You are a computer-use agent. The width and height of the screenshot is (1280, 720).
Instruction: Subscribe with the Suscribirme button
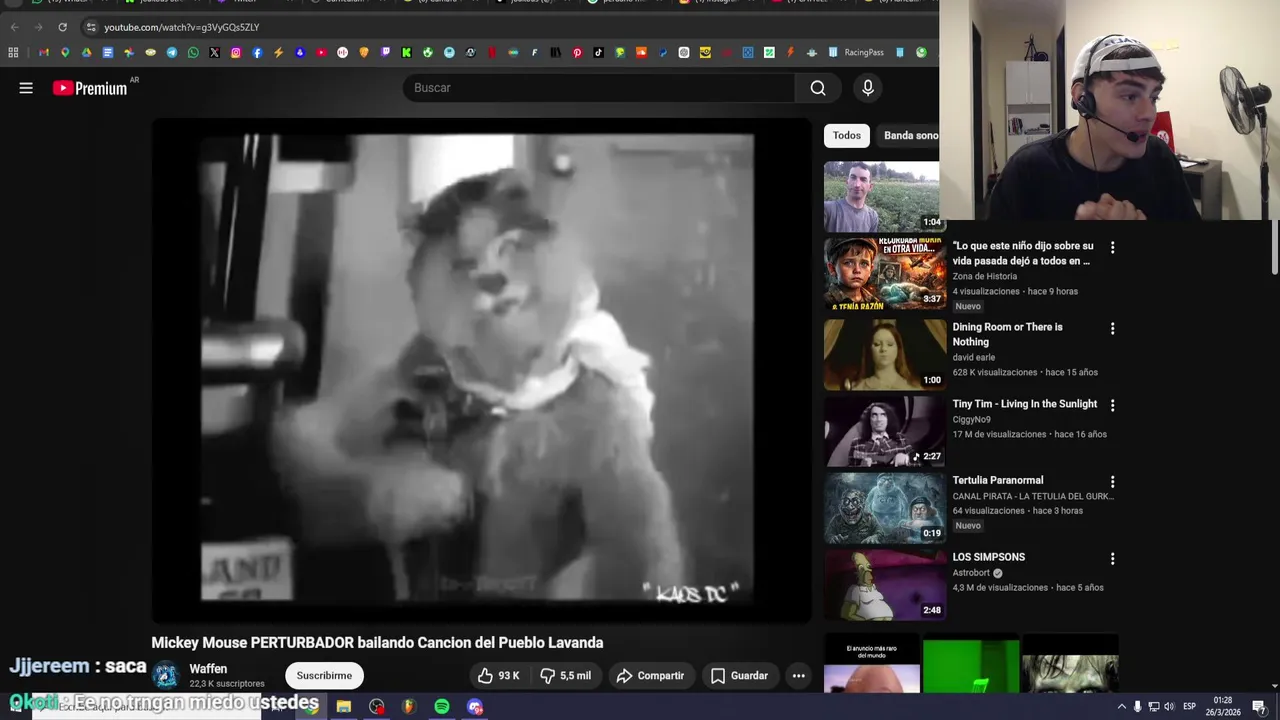[x=324, y=676]
